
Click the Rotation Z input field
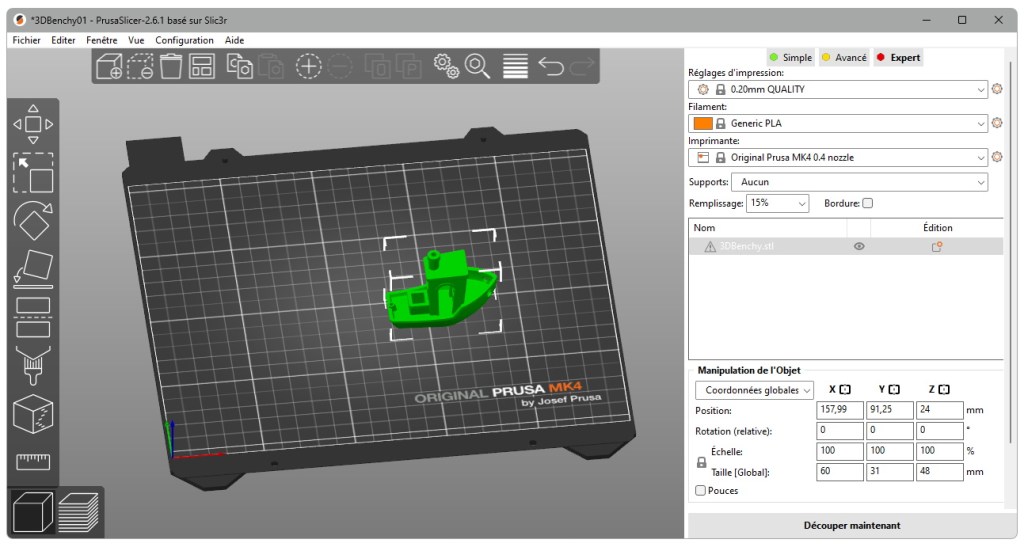pos(939,430)
